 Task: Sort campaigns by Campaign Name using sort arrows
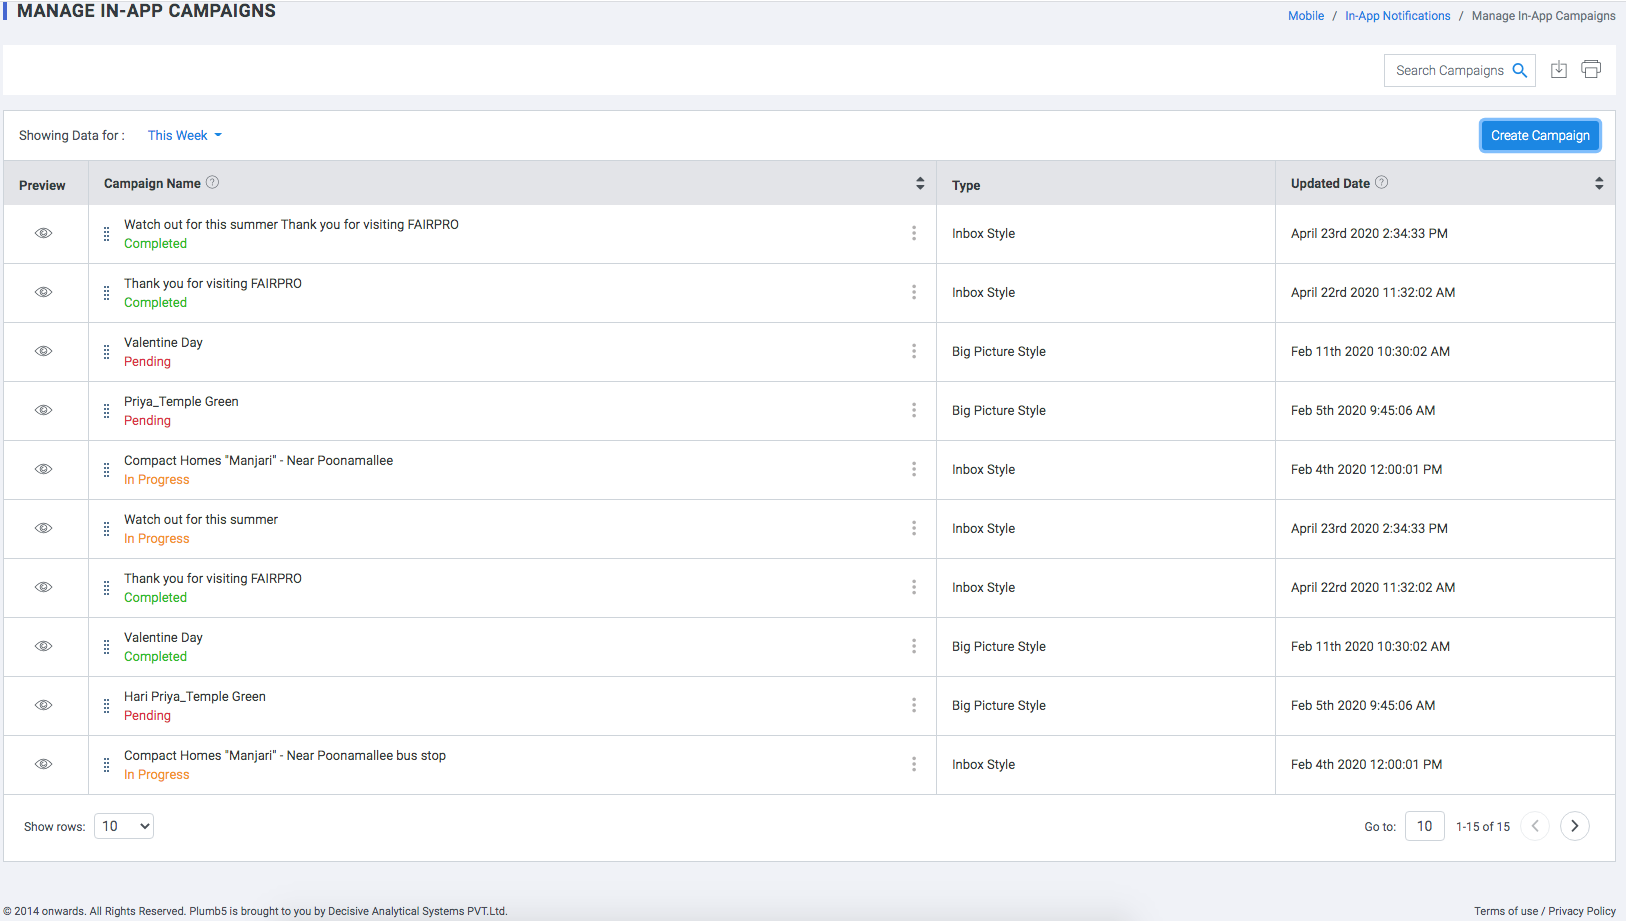920,183
